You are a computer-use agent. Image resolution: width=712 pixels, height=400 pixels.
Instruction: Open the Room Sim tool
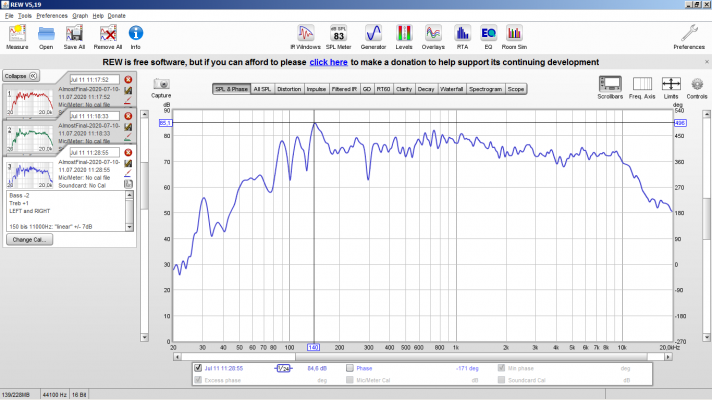(x=514, y=37)
